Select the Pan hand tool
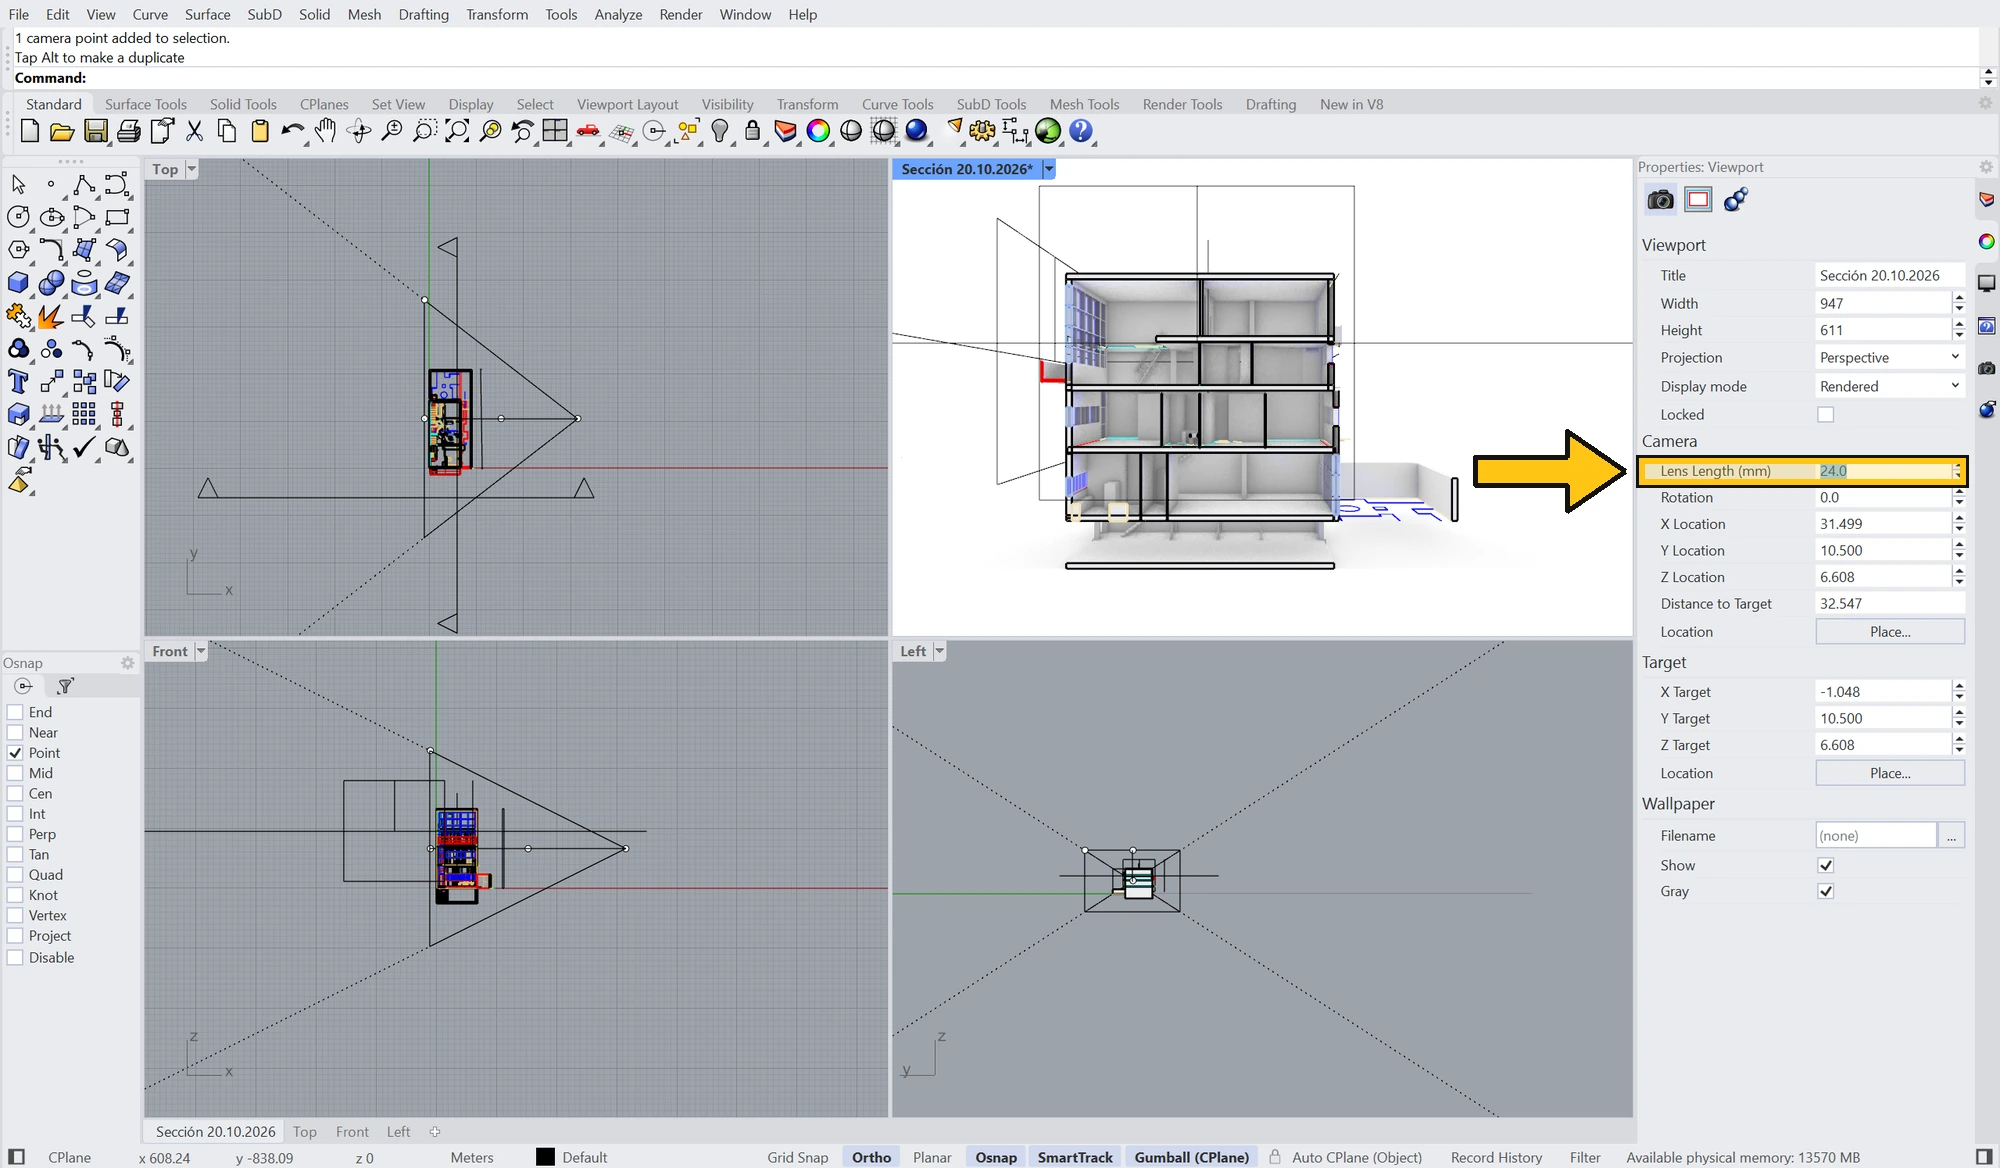Image resolution: width=2000 pixels, height=1168 pixels. (326, 131)
